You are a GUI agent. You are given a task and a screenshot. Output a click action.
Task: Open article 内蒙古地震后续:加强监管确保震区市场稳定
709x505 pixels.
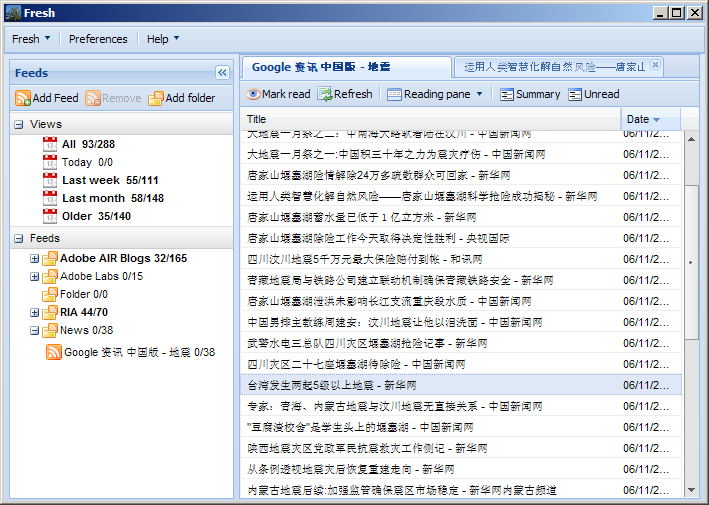point(461,490)
